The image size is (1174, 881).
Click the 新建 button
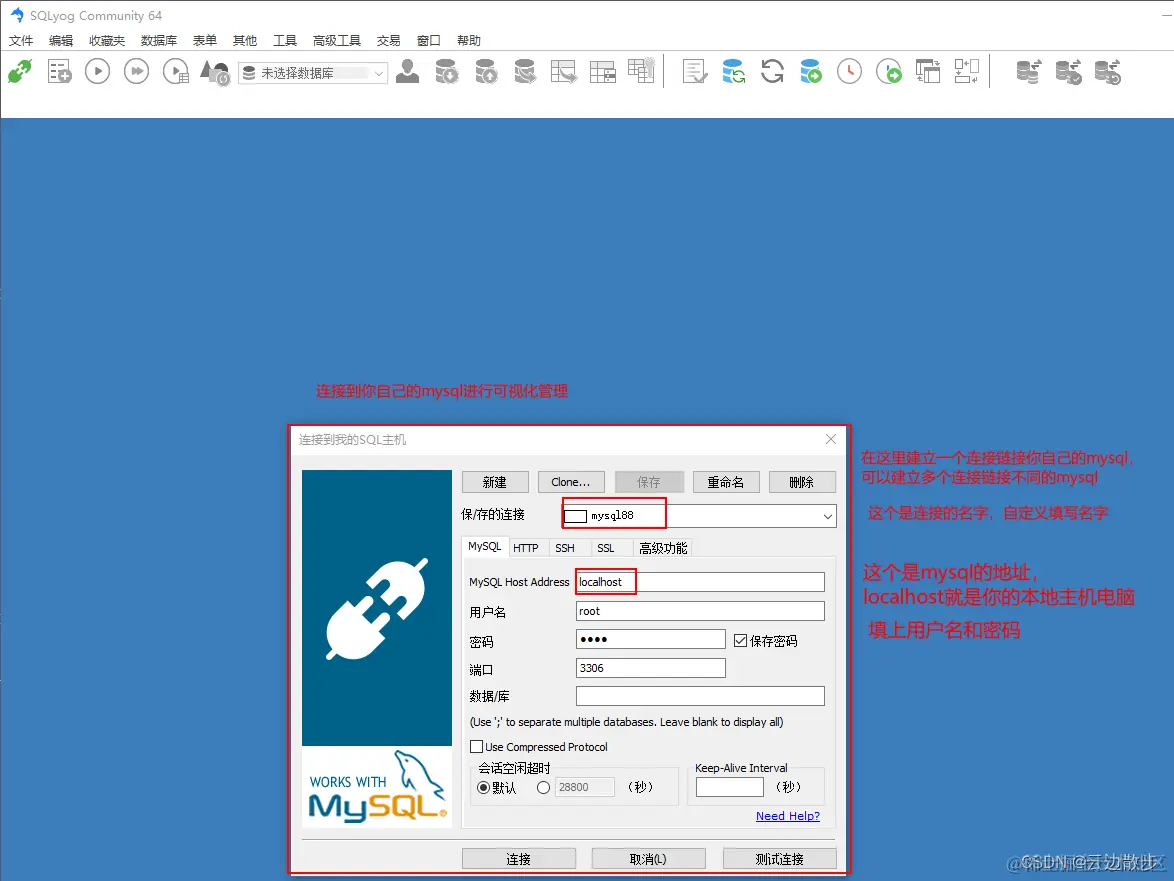(x=495, y=482)
